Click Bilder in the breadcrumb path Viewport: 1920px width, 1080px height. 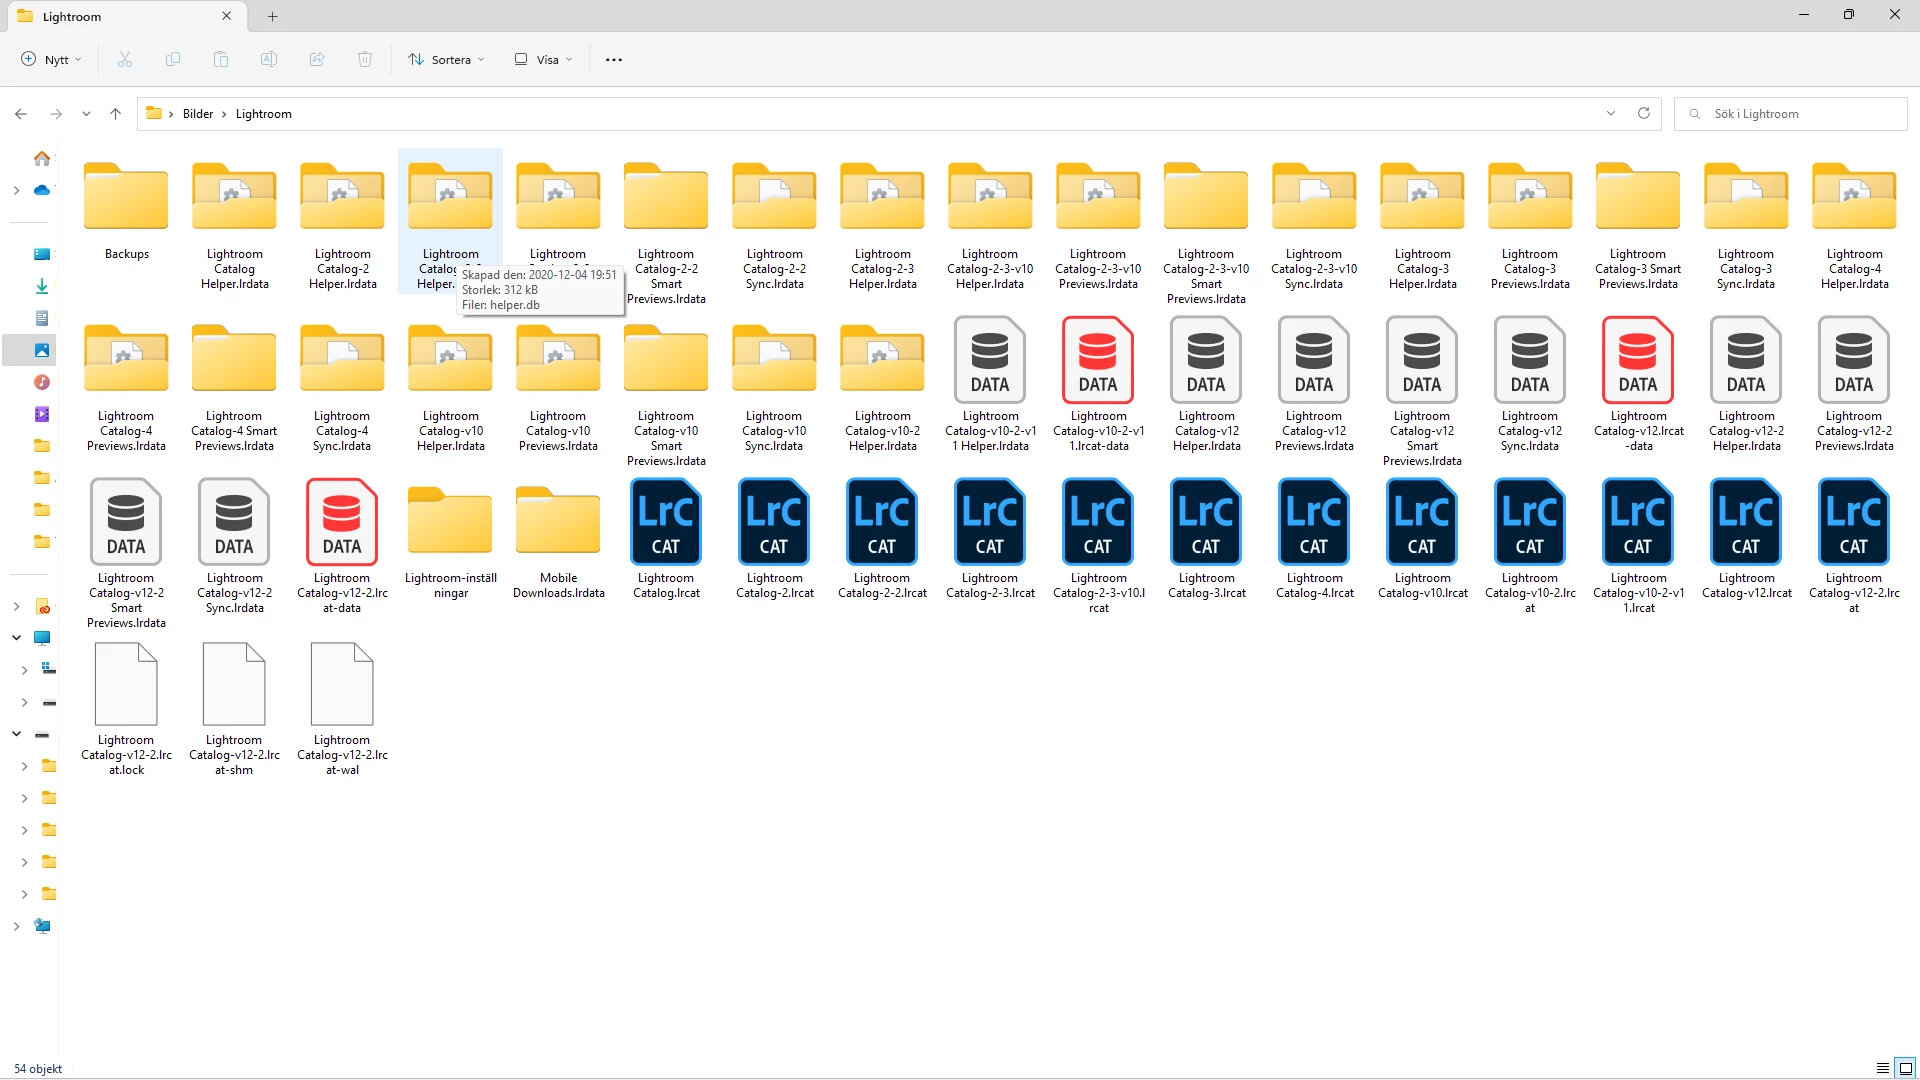(x=198, y=114)
